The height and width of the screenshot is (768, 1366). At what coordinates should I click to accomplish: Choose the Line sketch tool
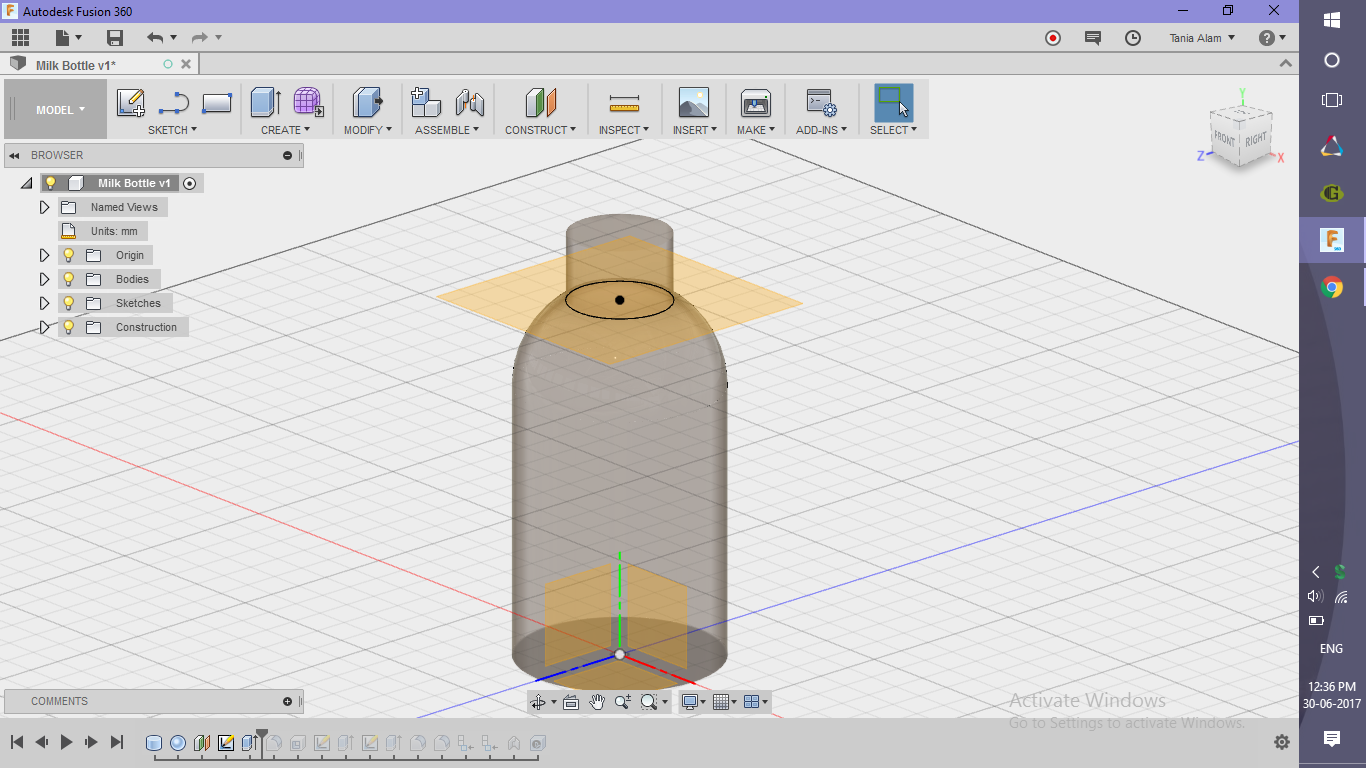(x=174, y=103)
